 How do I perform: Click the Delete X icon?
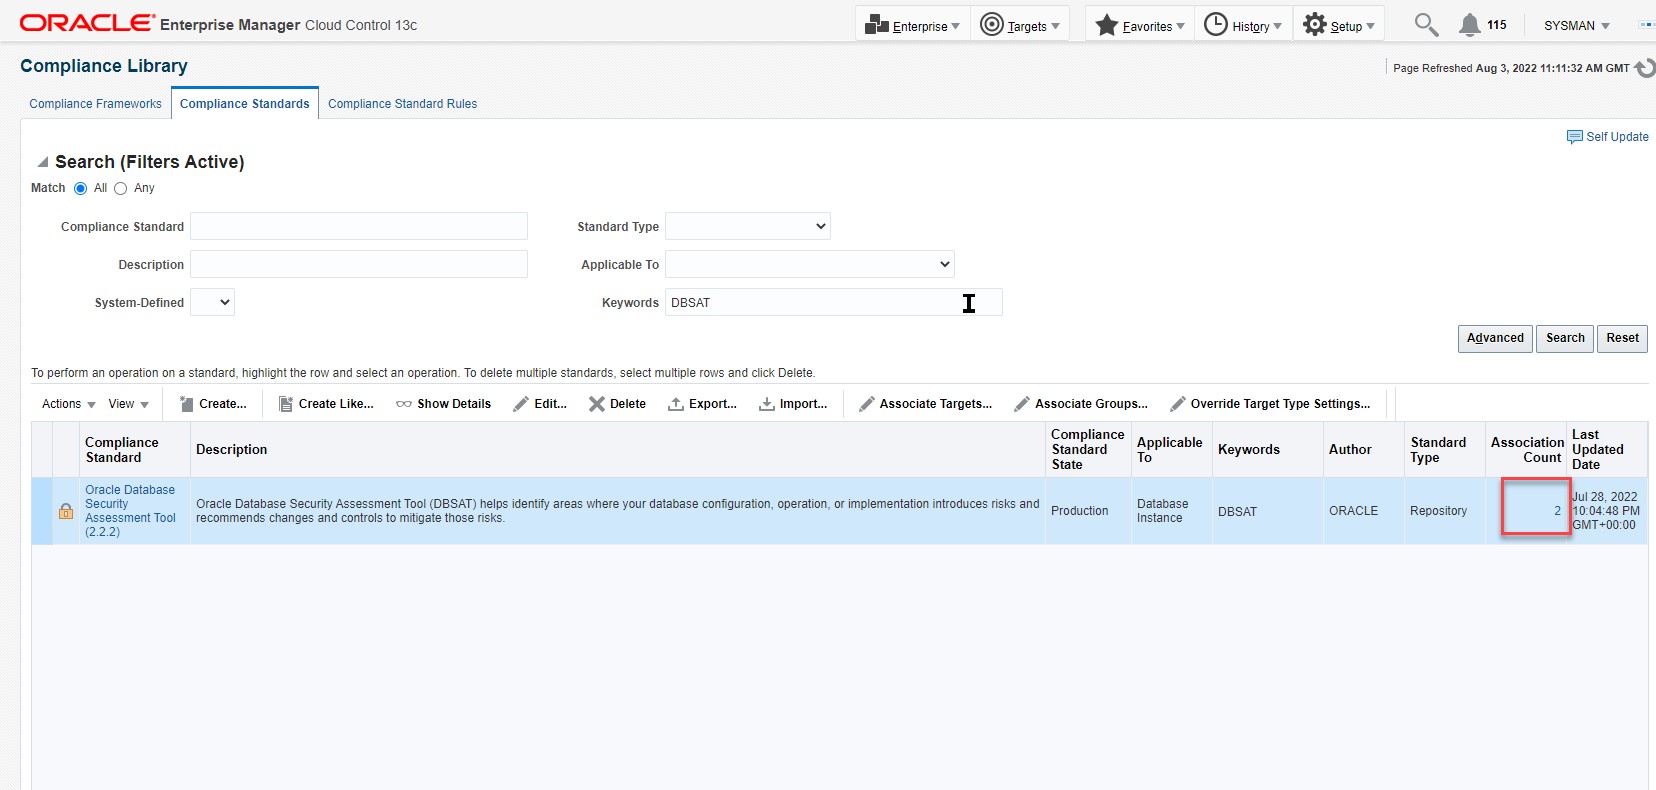(x=597, y=404)
